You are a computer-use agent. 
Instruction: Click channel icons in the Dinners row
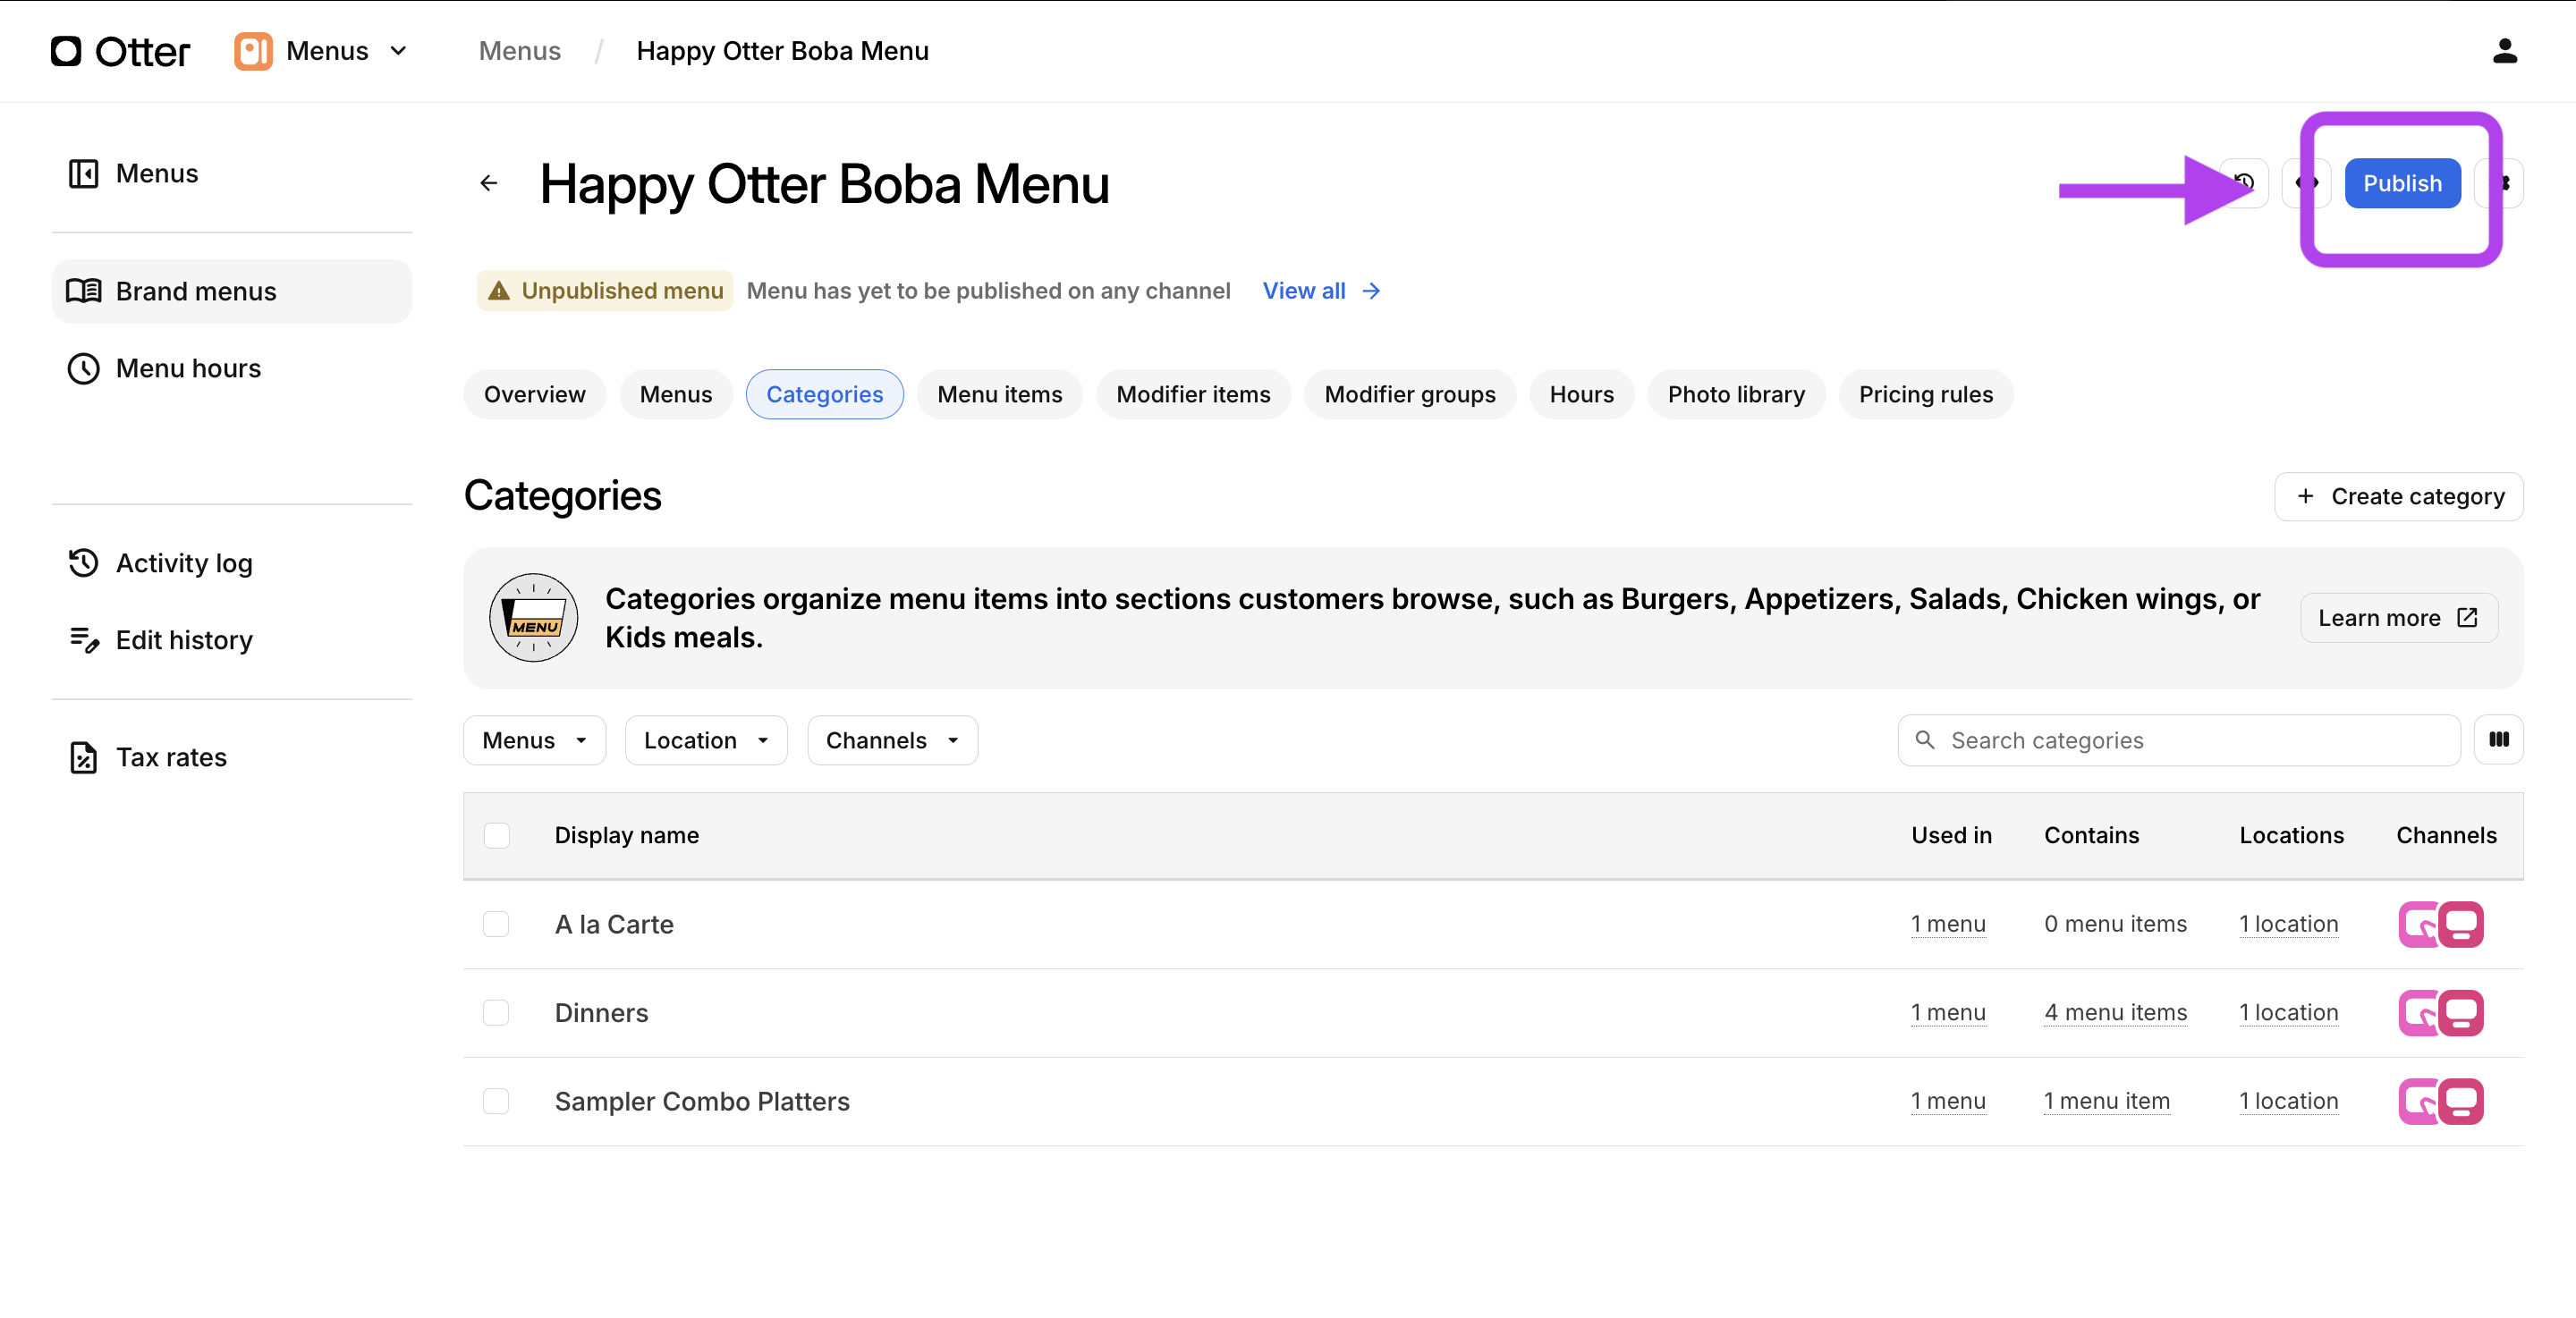pyautogui.click(x=2440, y=1013)
